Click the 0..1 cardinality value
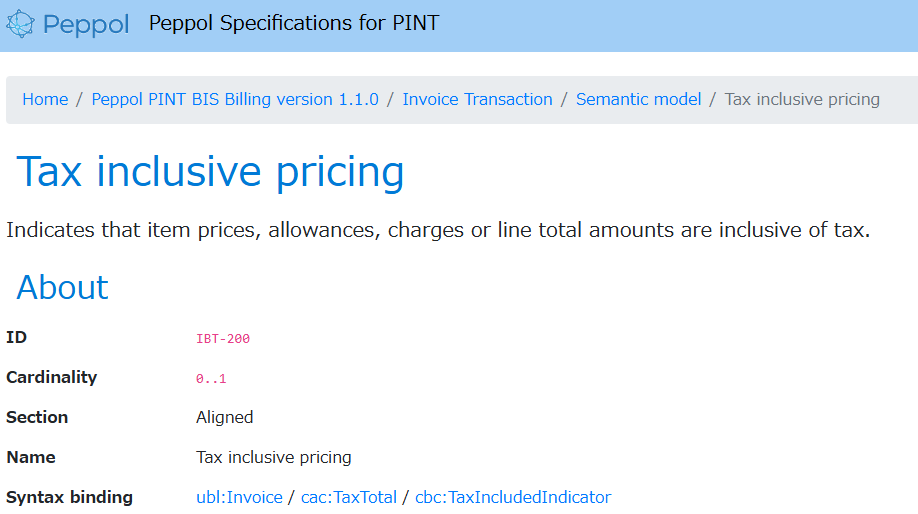Image resolution: width=918 pixels, height=514 pixels. point(211,379)
